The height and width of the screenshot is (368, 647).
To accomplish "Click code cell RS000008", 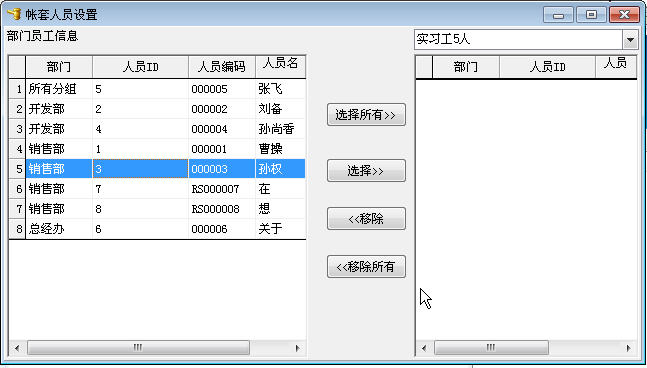I will point(222,209).
